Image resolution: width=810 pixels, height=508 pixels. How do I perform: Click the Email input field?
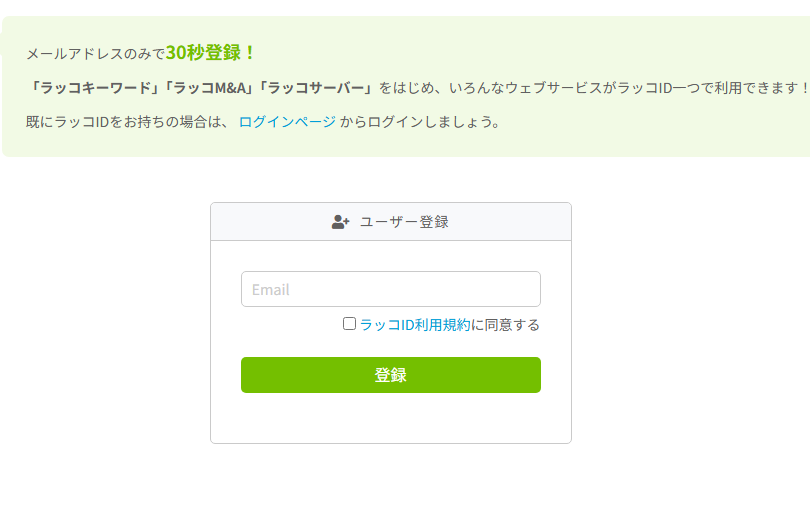[390, 289]
